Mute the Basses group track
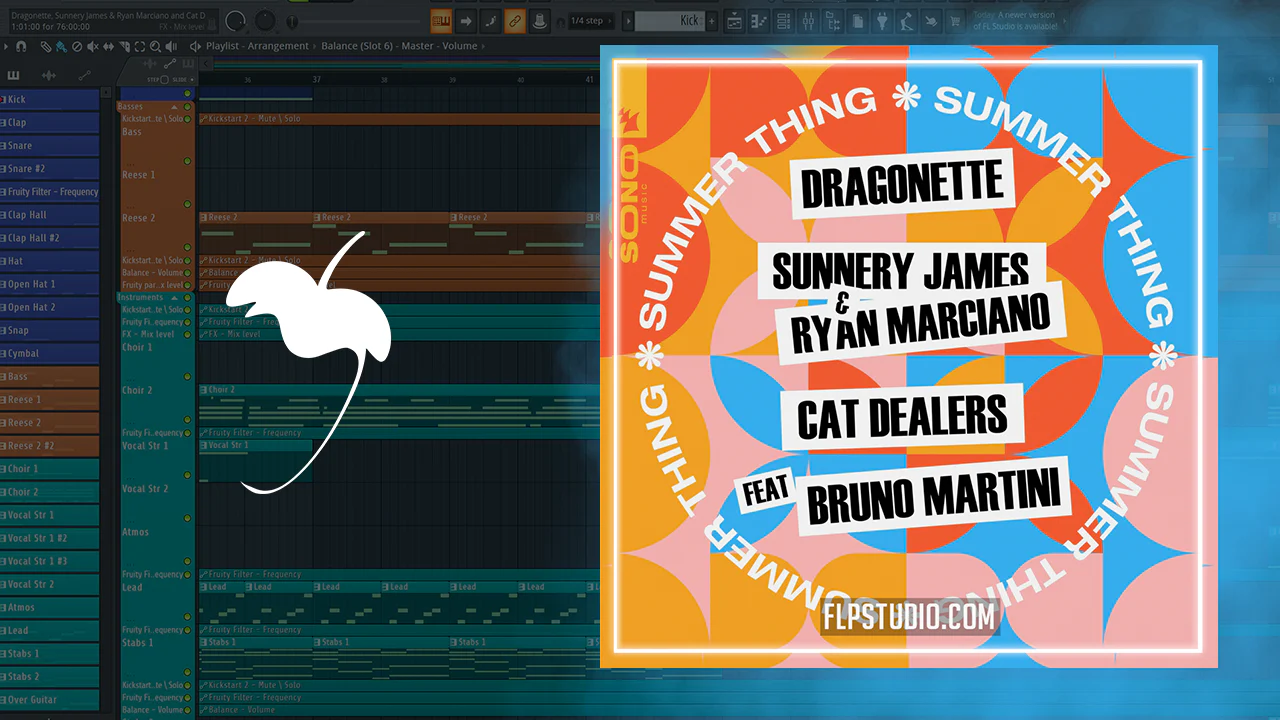The width and height of the screenshot is (1280, 720). (187, 106)
